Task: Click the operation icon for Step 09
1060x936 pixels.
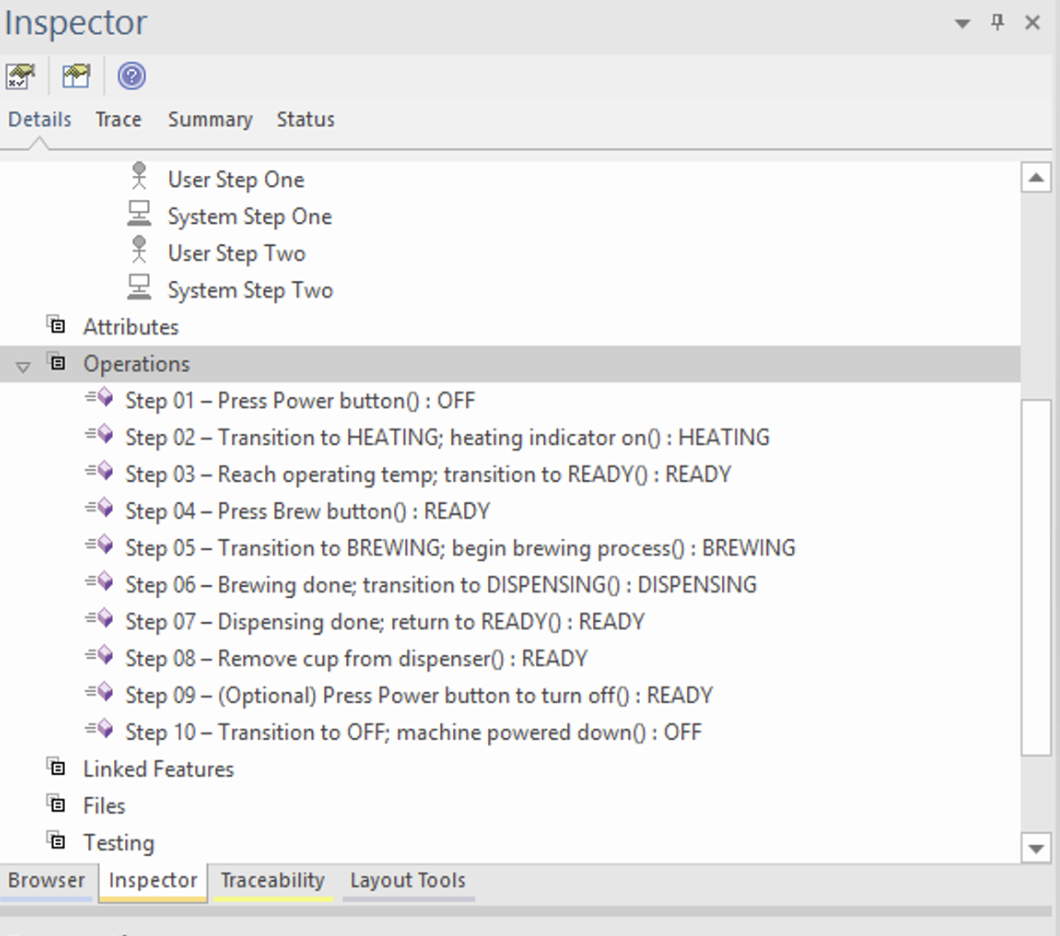Action: click(99, 692)
